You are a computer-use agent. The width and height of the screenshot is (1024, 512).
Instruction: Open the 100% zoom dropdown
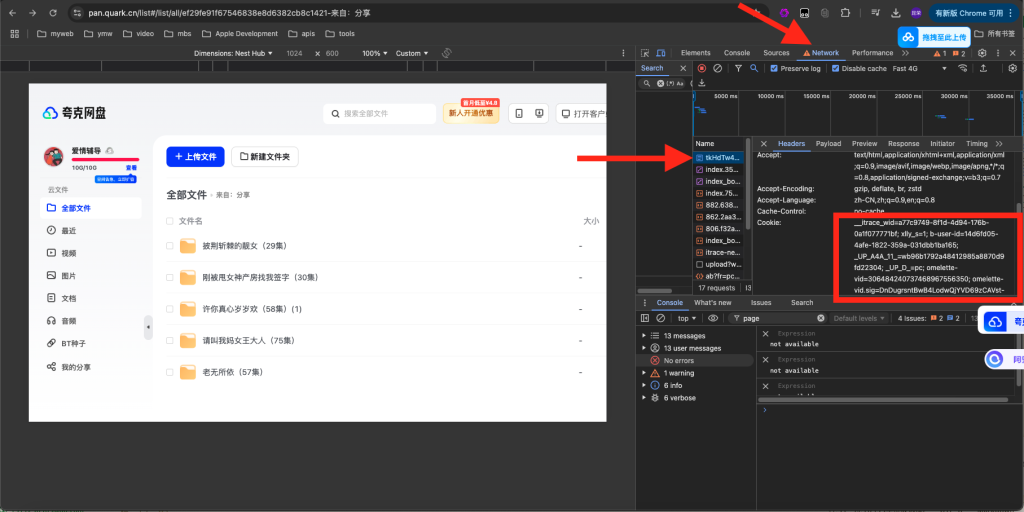pos(375,53)
